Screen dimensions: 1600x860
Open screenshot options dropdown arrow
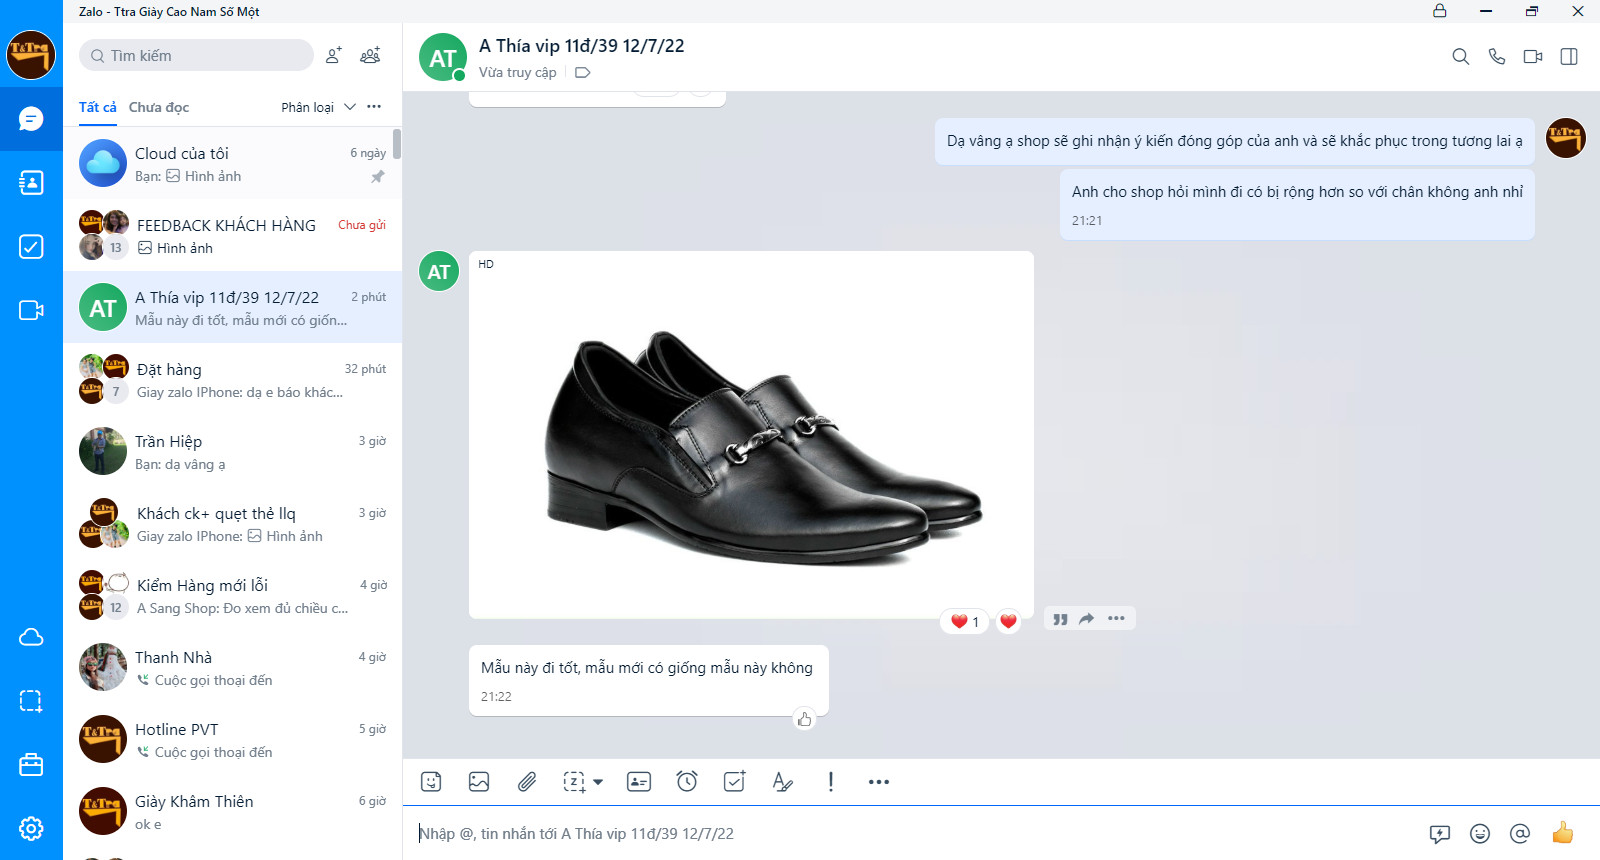tap(598, 782)
